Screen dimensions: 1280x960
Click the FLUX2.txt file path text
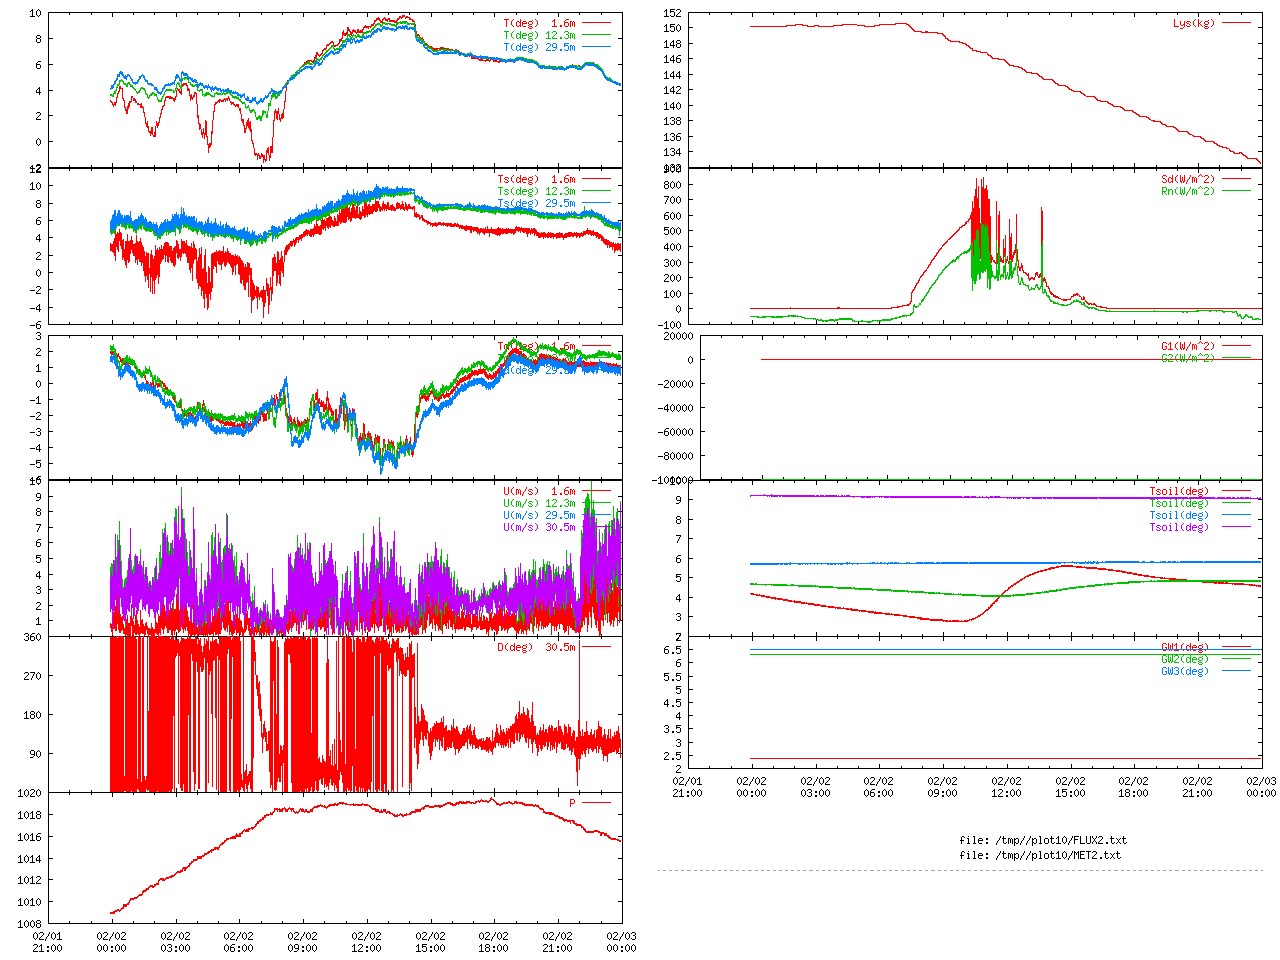point(1042,840)
